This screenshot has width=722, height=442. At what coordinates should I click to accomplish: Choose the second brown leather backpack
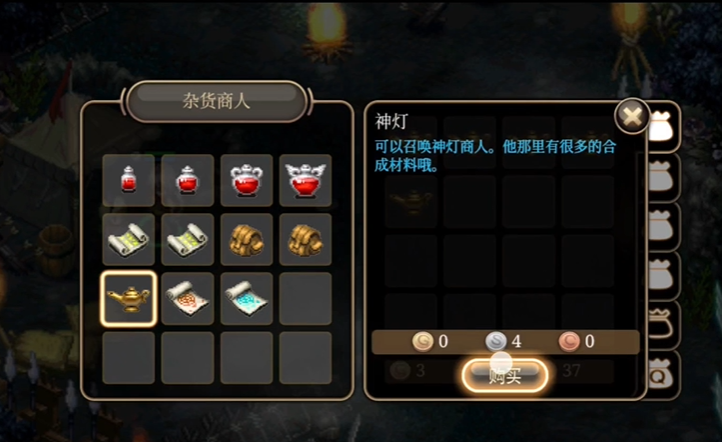(x=305, y=239)
